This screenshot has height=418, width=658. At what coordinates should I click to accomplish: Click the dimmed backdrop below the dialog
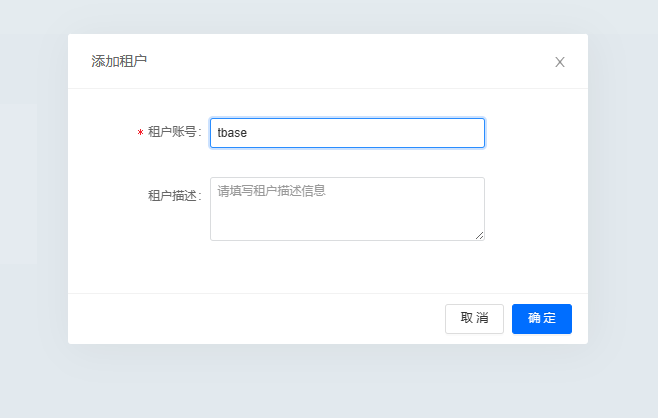pyautogui.click(x=328, y=382)
